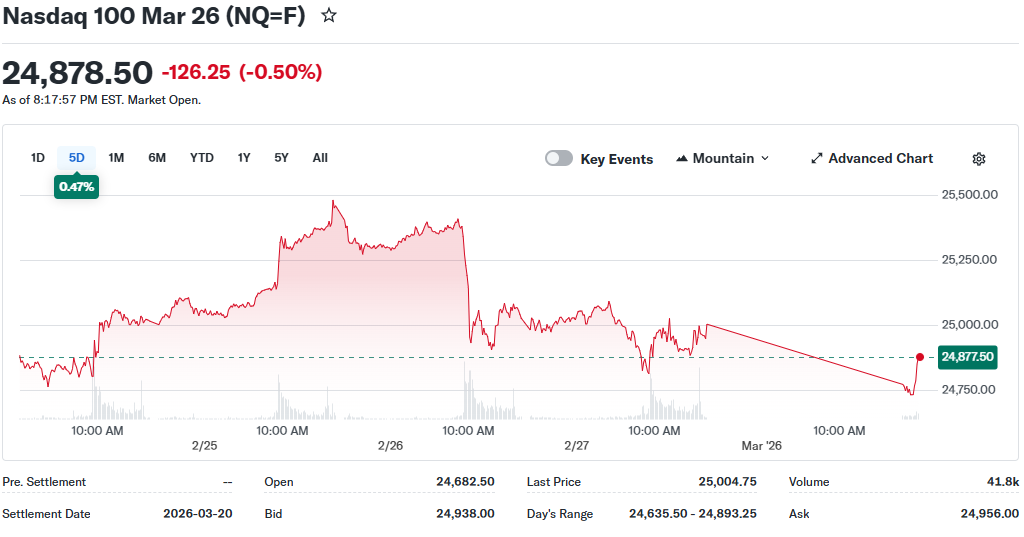Viewport: 1024px width, 537px height.
Task: Add NQ=F to watchlist with star icon
Action: coord(328,16)
